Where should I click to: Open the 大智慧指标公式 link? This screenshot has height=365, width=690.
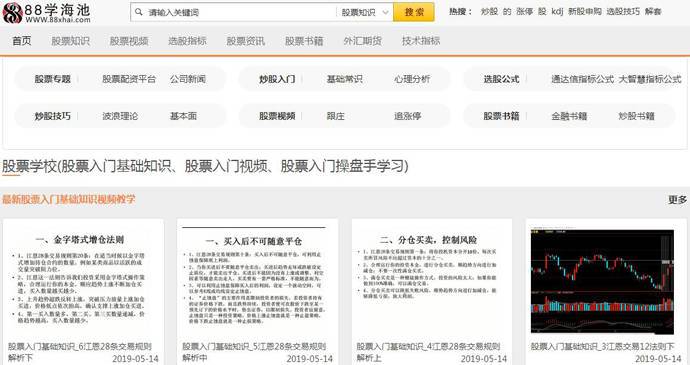(650, 79)
